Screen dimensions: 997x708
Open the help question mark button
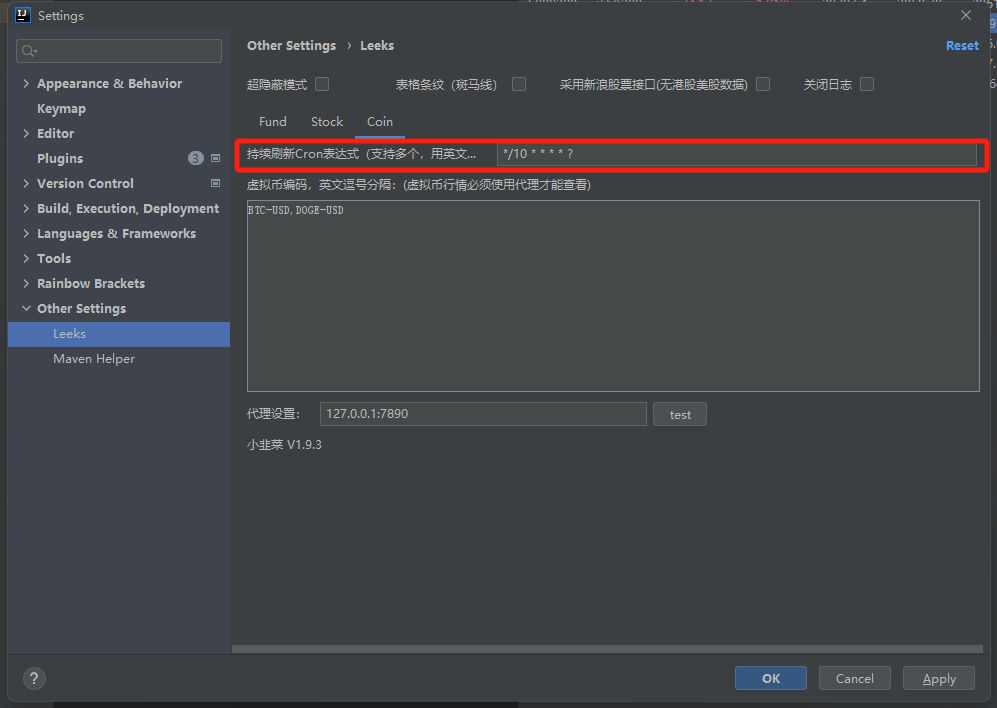(34, 678)
